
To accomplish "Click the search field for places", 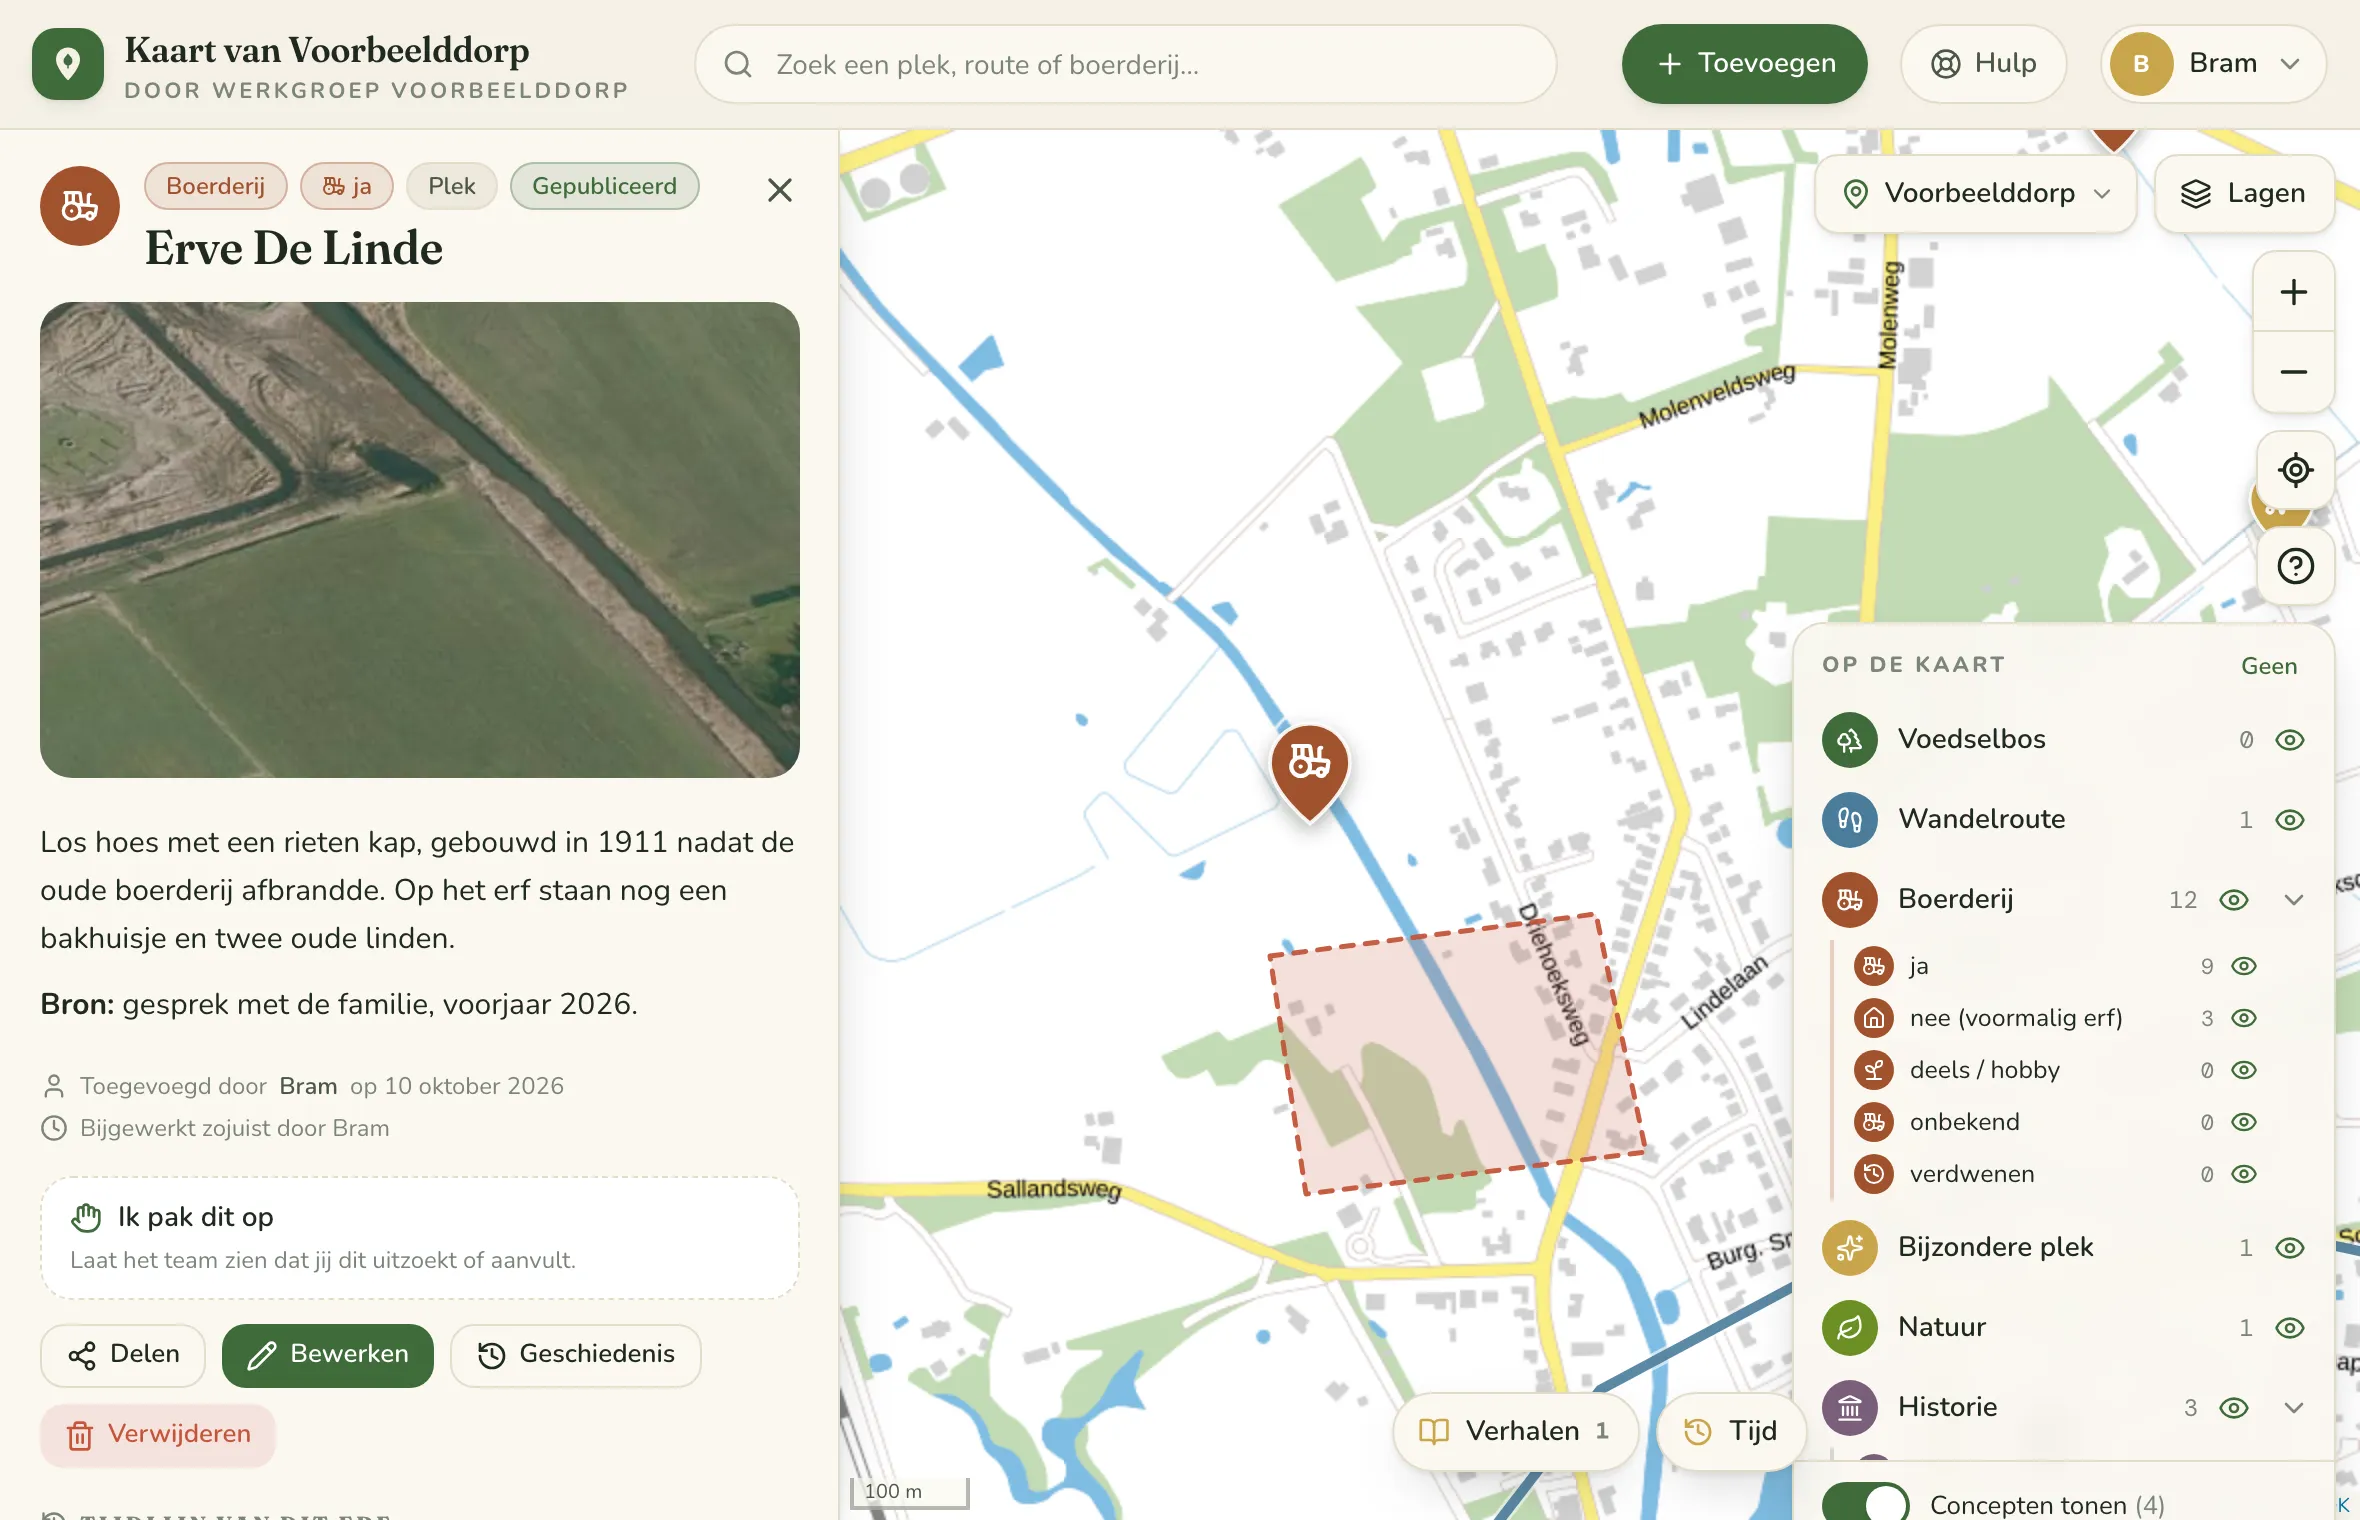I will click(x=1126, y=64).
